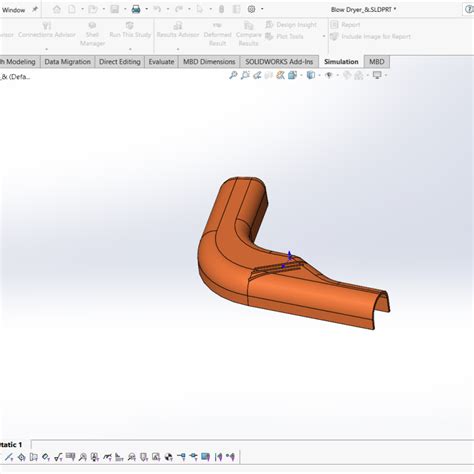Click the quartered-circle icon in bottom toolbar
The image size is (474, 474).
pyautogui.click(x=169, y=457)
